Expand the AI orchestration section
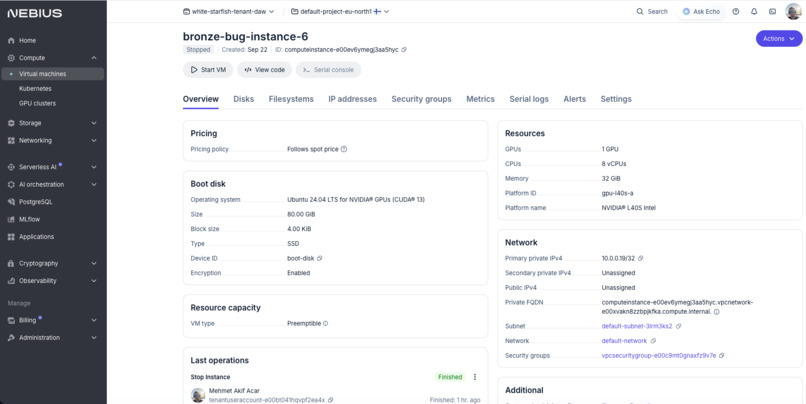The image size is (806, 404). pyautogui.click(x=94, y=185)
